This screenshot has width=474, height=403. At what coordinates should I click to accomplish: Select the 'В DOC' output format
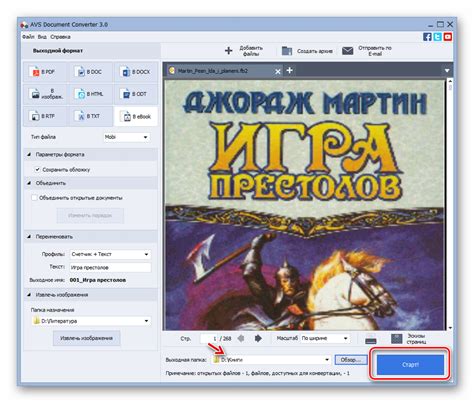pos(89,72)
